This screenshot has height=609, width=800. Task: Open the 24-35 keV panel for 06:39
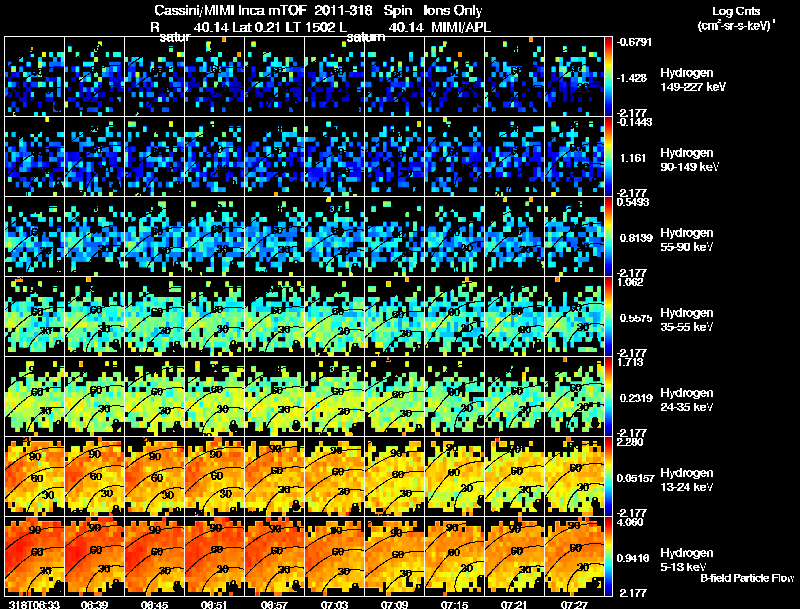(x=94, y=397)
